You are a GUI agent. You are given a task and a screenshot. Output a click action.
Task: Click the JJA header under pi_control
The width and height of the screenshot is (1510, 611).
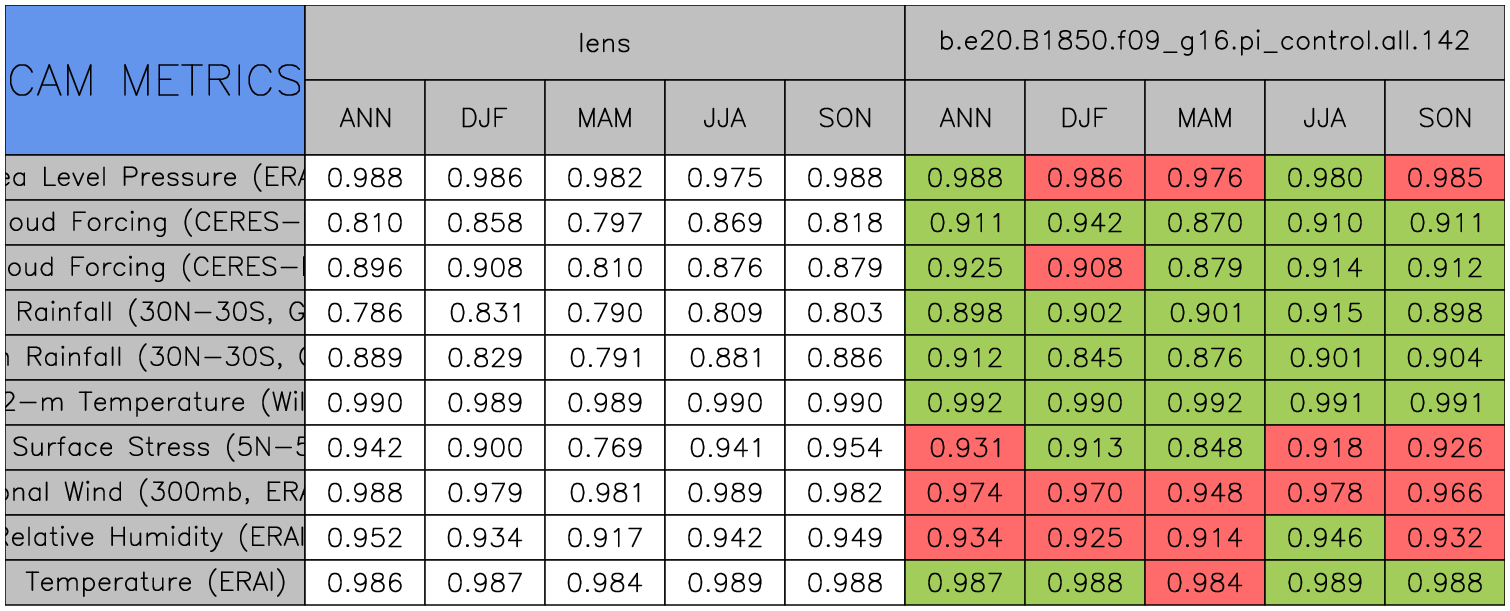click(x=1324, y=118)
